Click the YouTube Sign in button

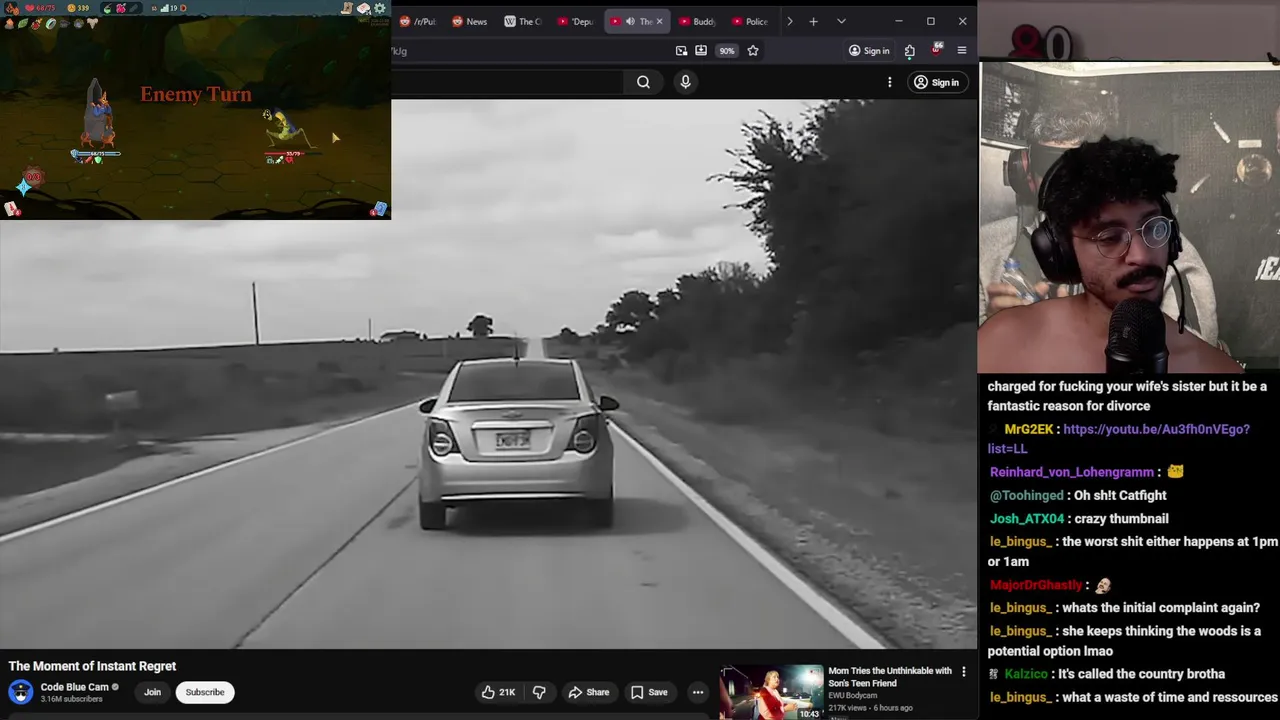tap(936, 82)
